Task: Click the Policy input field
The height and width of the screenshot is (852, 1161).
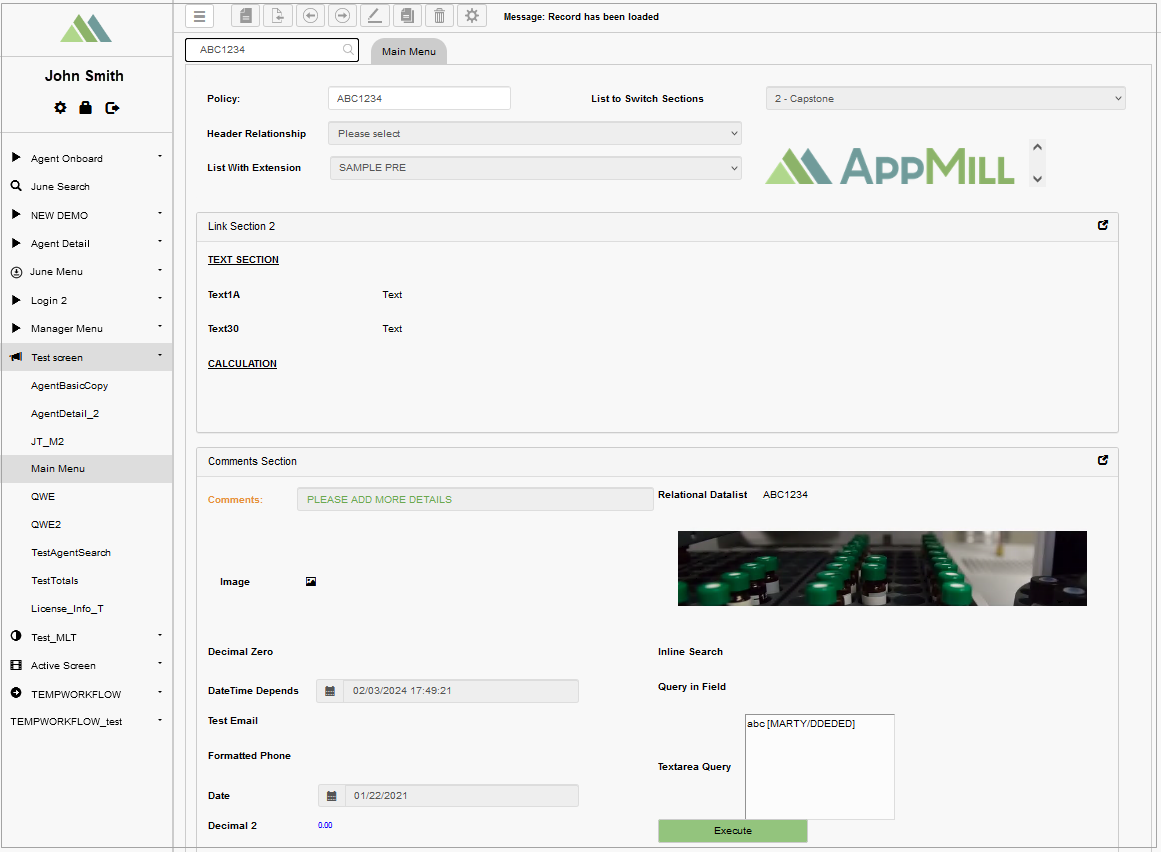Action: point(419,98)
